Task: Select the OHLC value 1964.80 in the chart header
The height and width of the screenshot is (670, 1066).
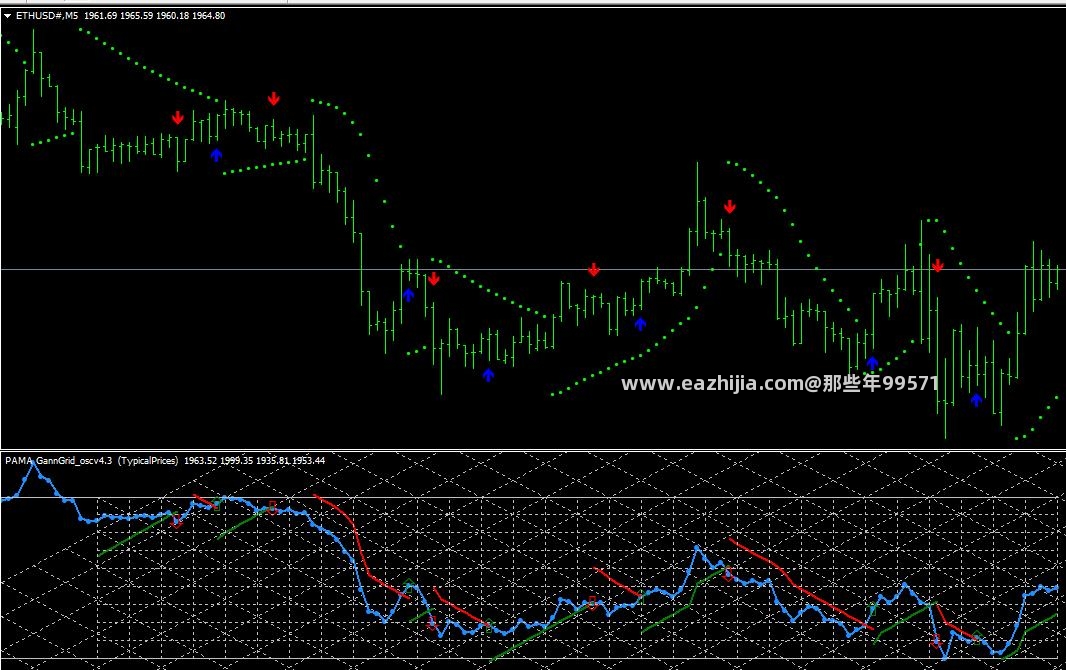Action: (208, 16)
